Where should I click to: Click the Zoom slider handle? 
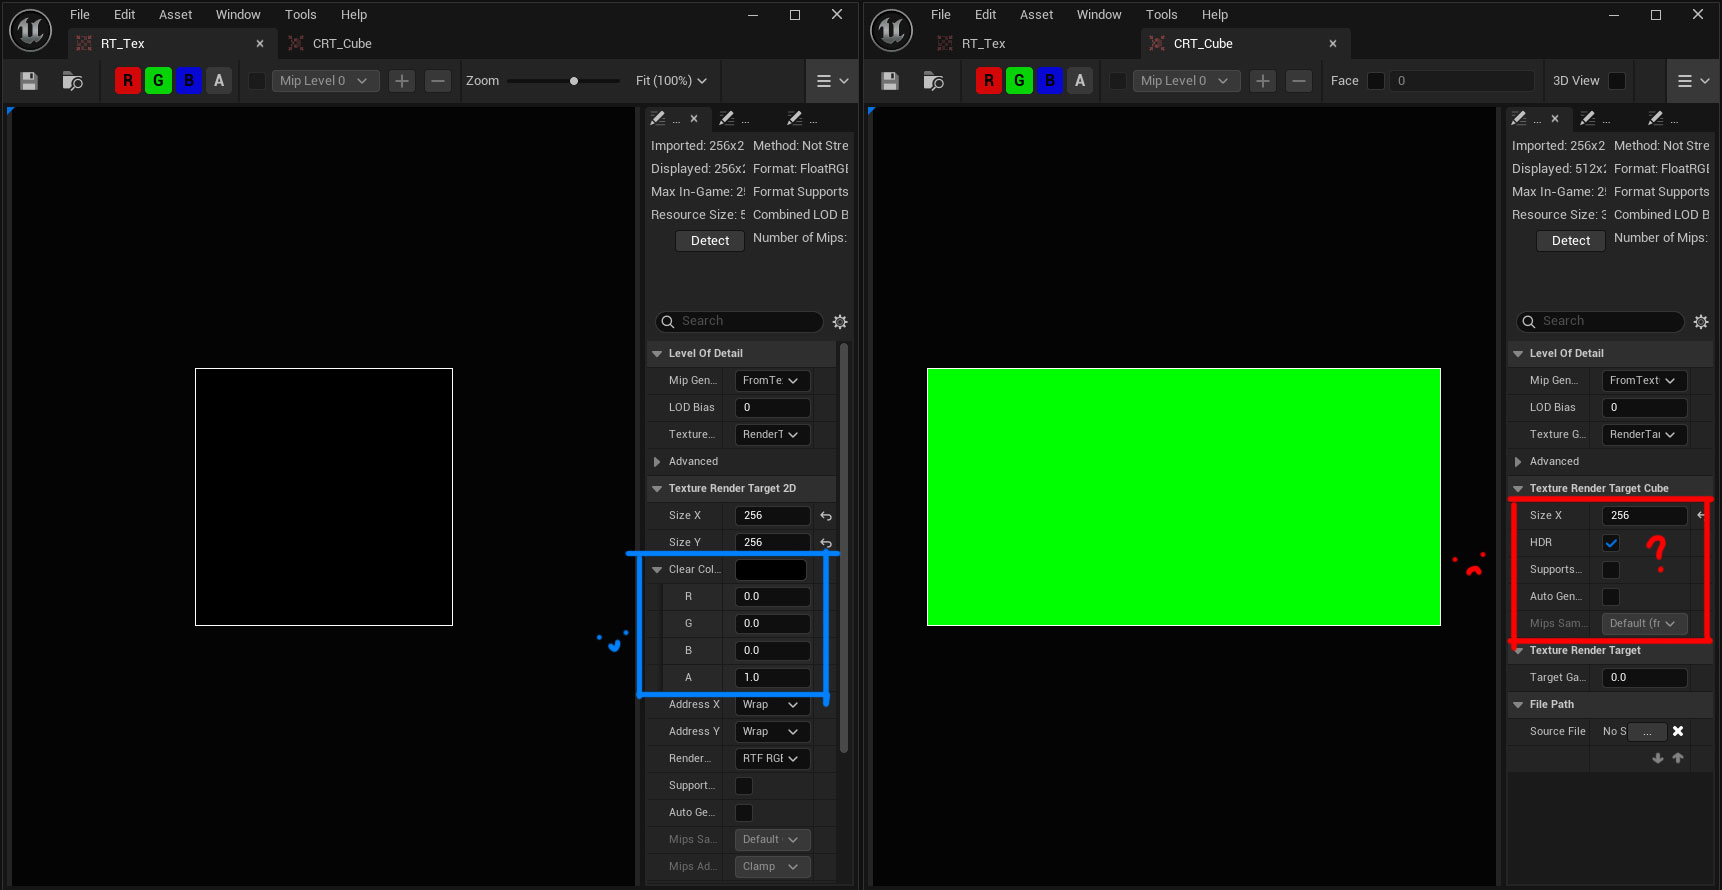pyautogui.click(x=574, y=81)
